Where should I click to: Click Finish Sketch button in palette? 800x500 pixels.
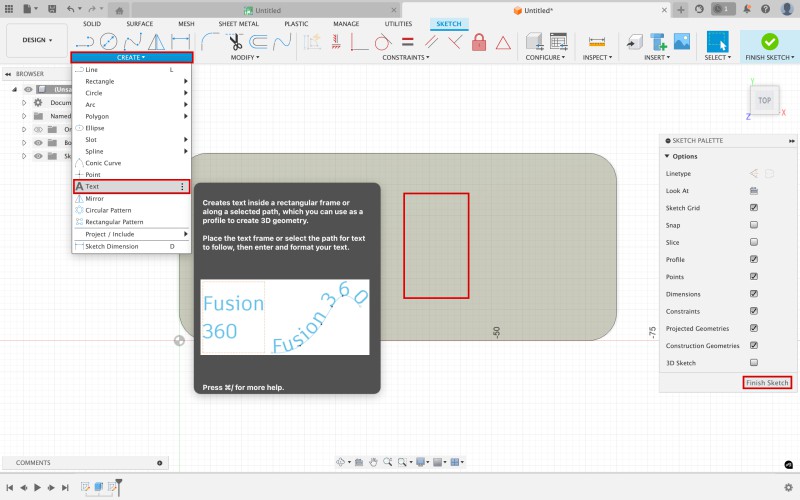pos(767,383)
